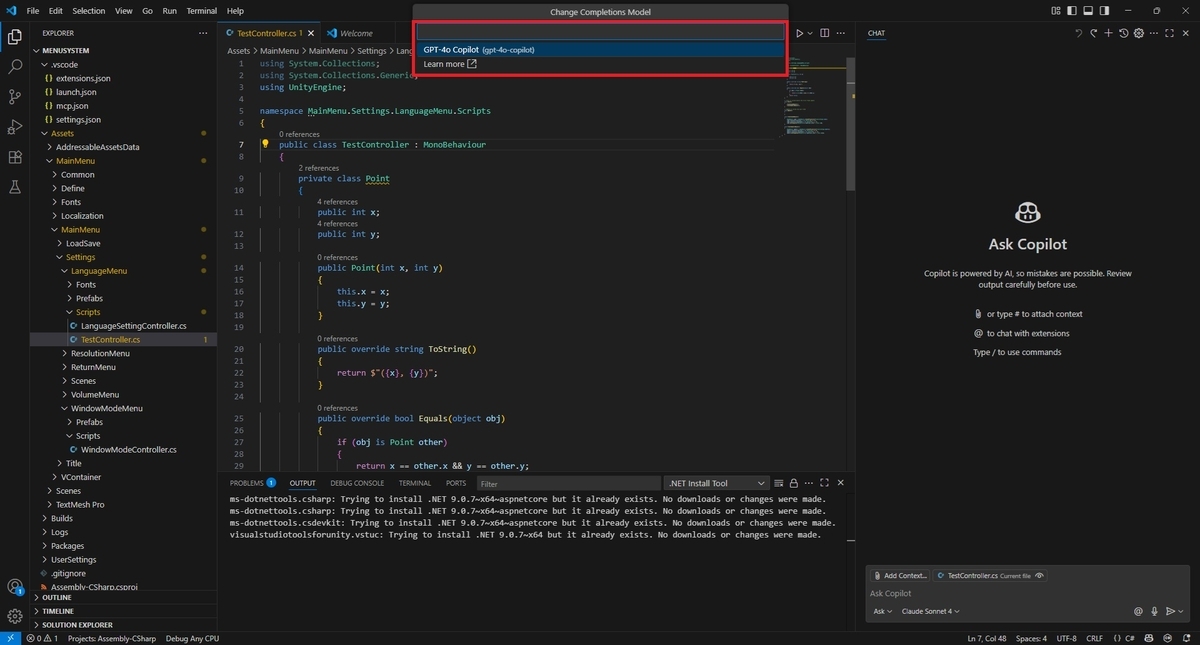Open the Explorer view in activity bar
Screen dimensions: 1200x645
pyautogui.click(x=15, y=37)
